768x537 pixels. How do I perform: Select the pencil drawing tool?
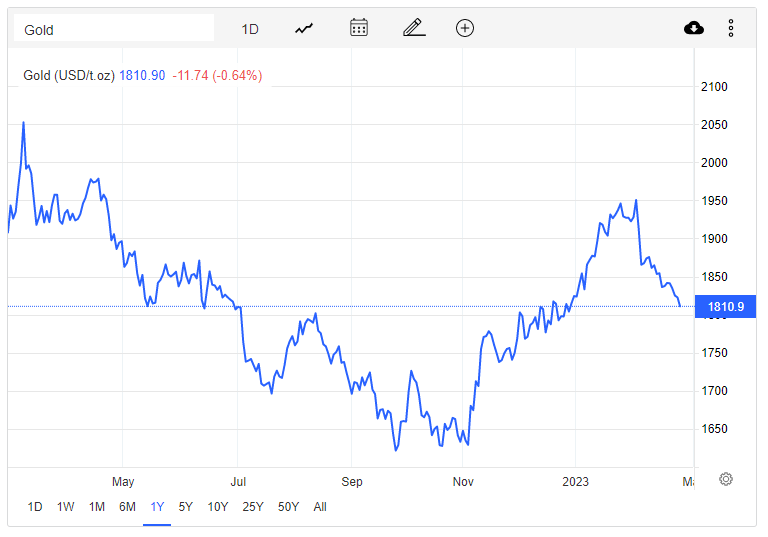point(414,27)
